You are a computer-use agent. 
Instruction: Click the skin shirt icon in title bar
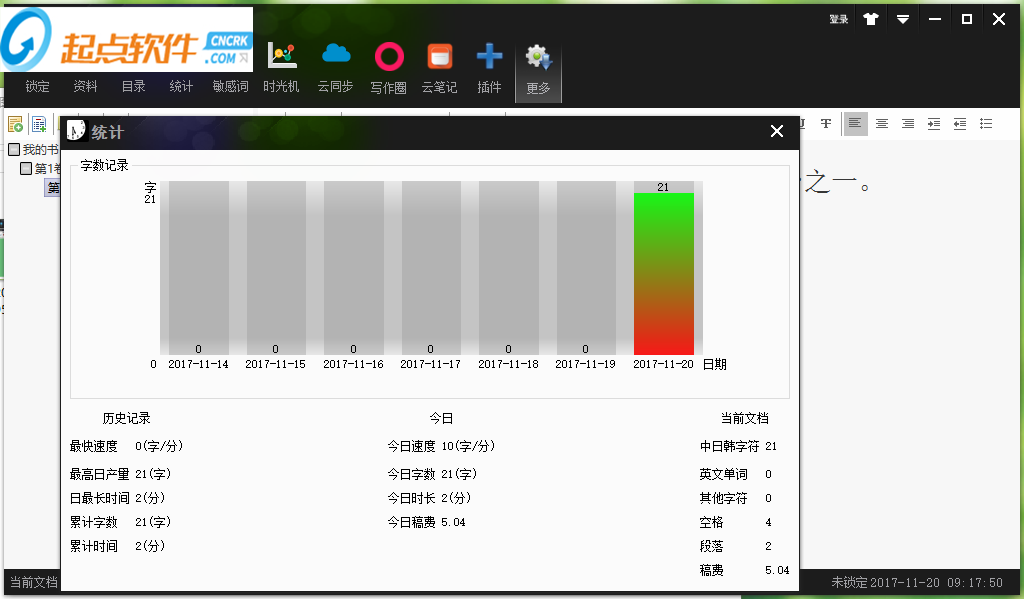click(870, 19)
